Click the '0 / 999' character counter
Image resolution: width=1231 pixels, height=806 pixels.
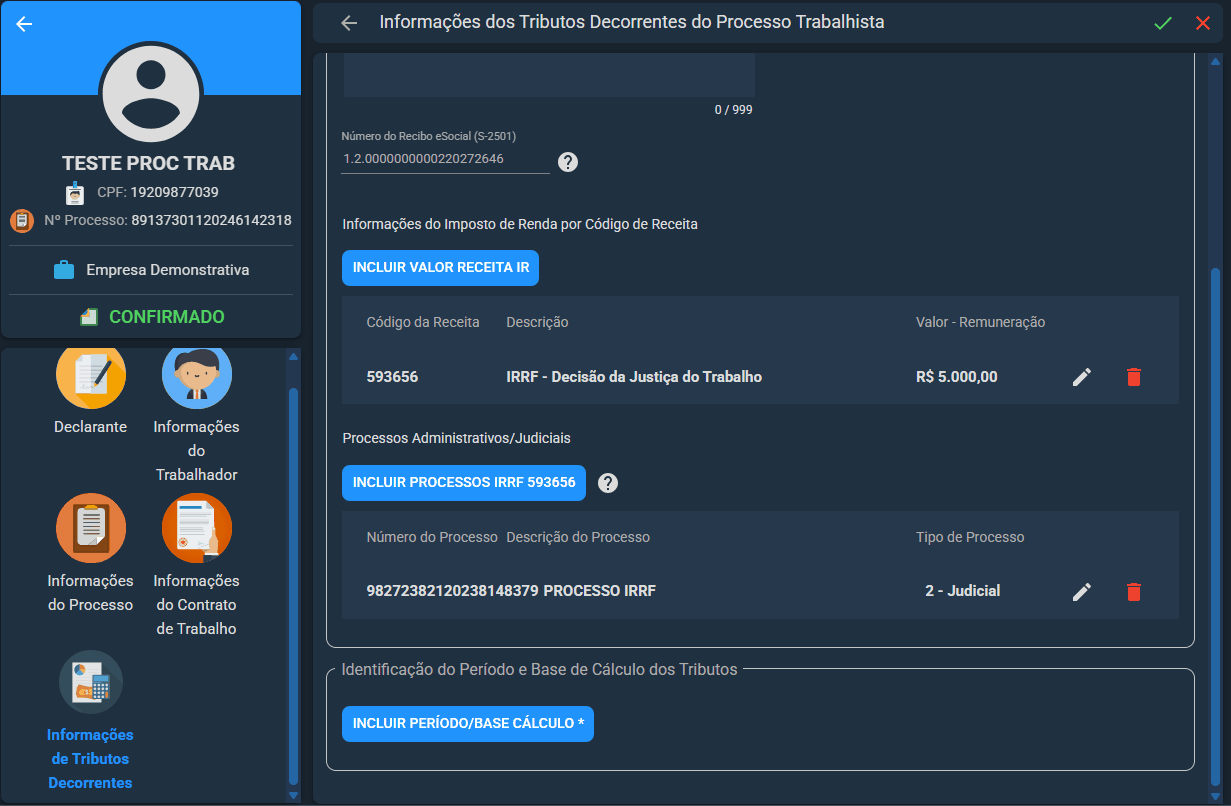coord(733,110)
